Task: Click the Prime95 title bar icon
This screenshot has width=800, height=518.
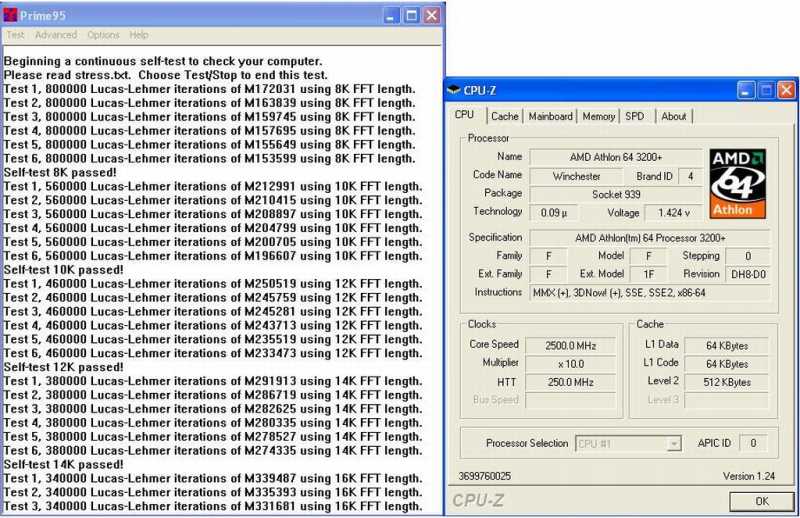Action: click(10, 15)
